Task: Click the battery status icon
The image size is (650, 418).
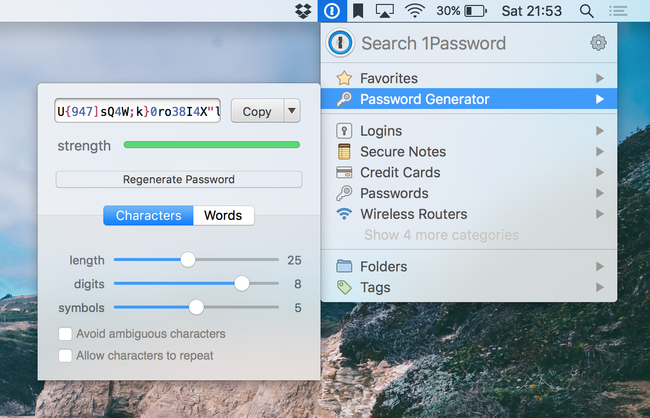Action: pyautogui.click(x=475, y=11)
